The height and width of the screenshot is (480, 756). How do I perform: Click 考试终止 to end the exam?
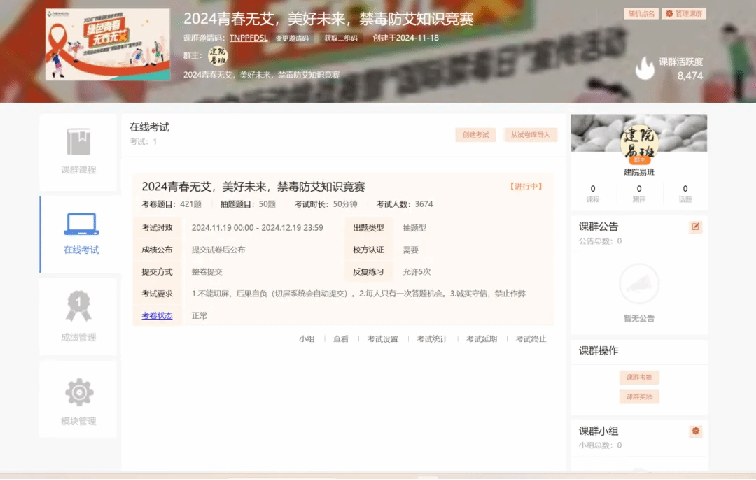[531, 339]
